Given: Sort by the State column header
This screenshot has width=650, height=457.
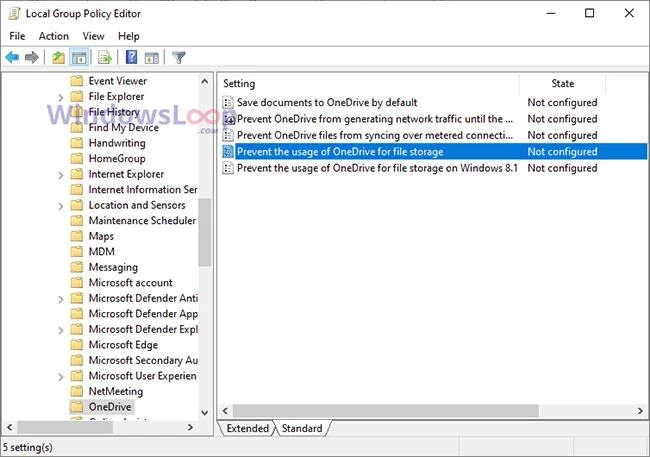Looking at the screenshot, I should [x=563, y=83].
